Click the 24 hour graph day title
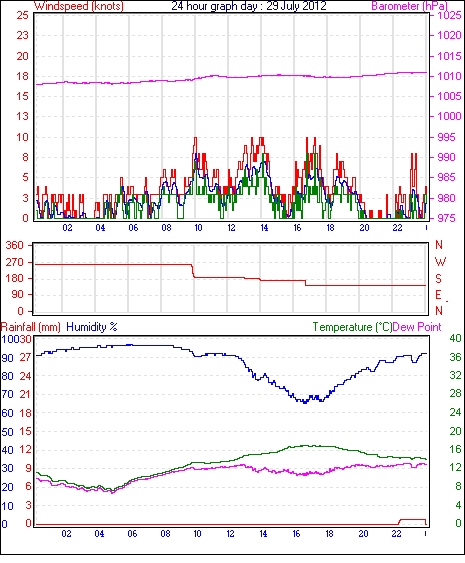This screenshot has width=465, height=563. (248, 6)
